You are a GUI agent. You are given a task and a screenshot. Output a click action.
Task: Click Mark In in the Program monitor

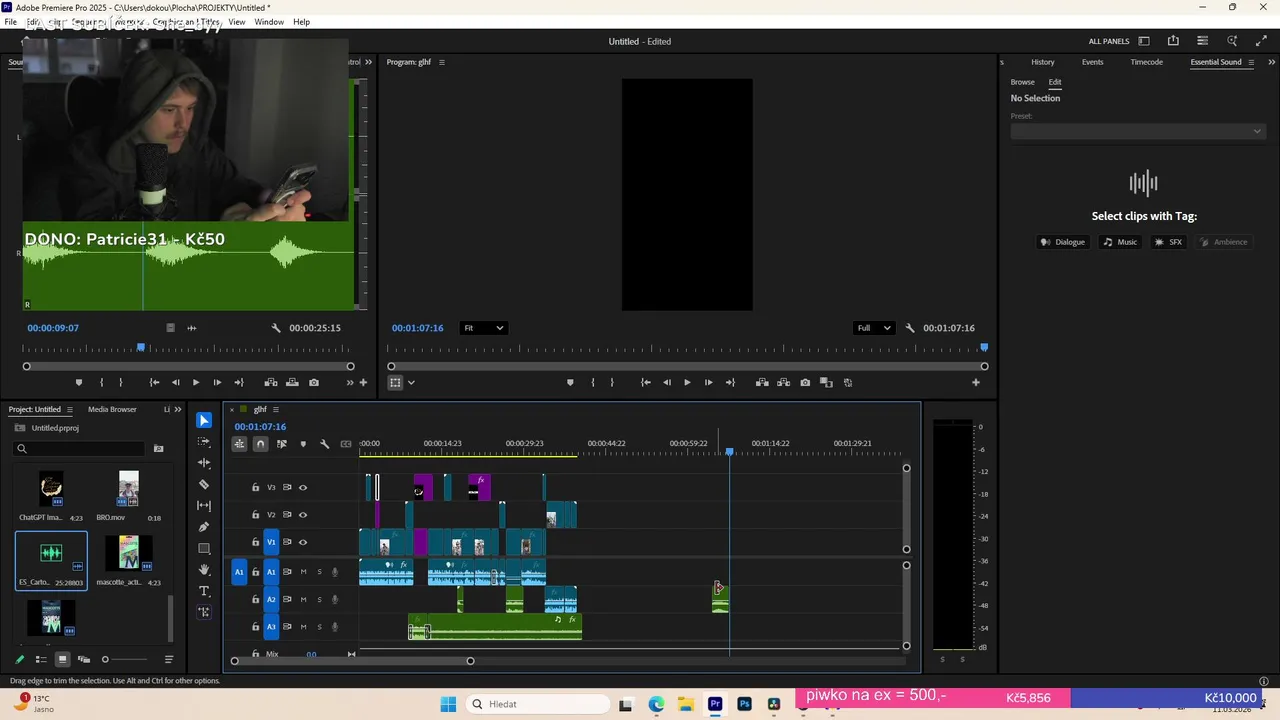click(593, 382)
